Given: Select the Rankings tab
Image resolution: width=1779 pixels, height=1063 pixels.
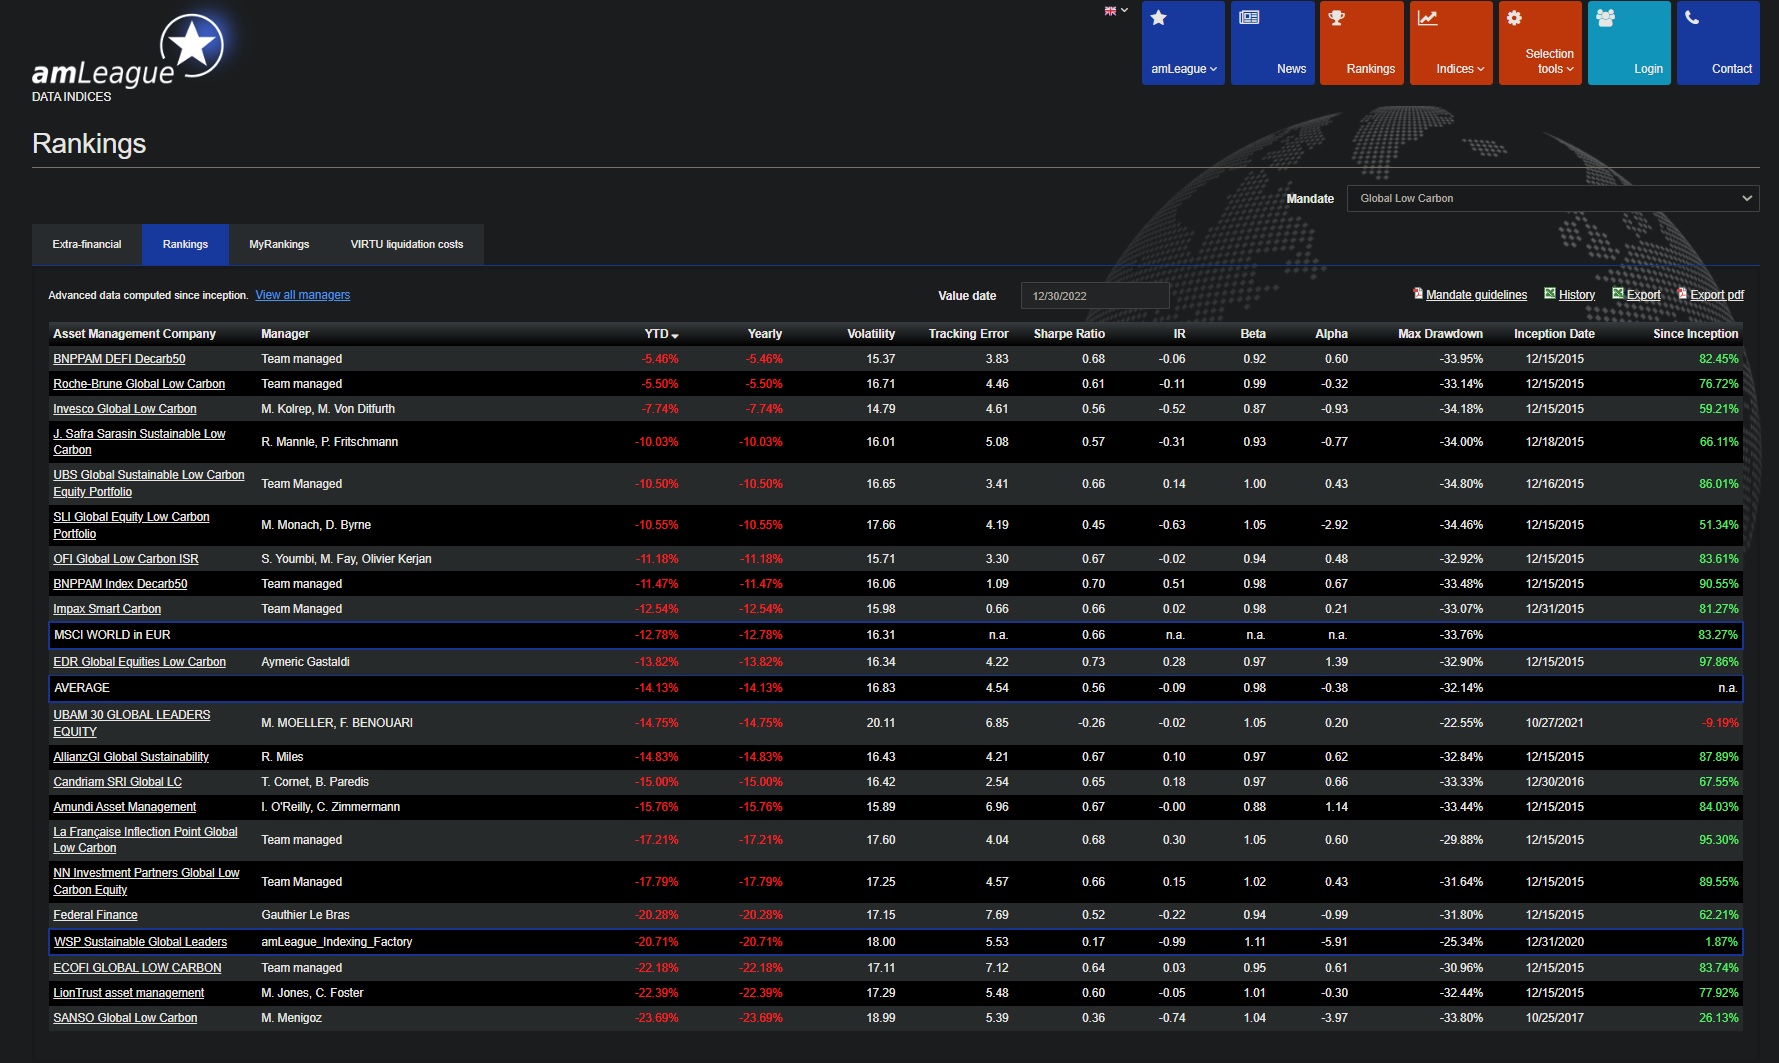Looking at the screenshot, I should point(185,244).
